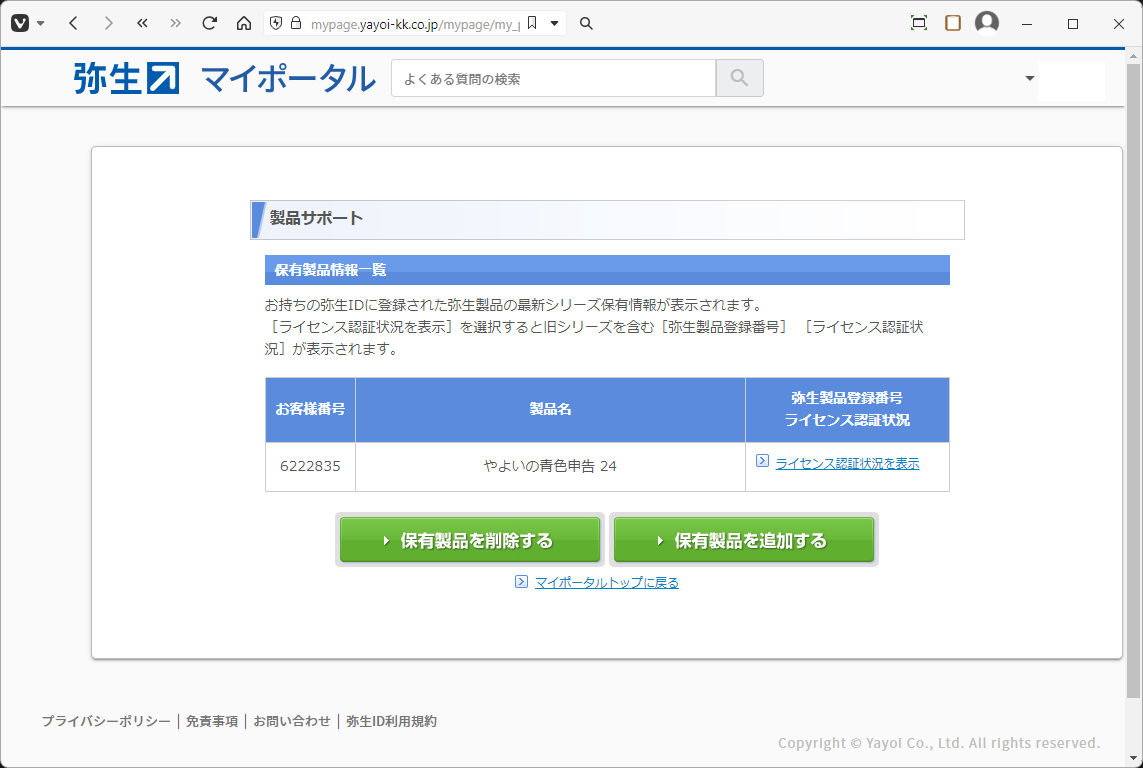This screenshot has height=768, width=1143.
Task: Click the FAQ search magnifier button
Action: click(x=739, y=79)
